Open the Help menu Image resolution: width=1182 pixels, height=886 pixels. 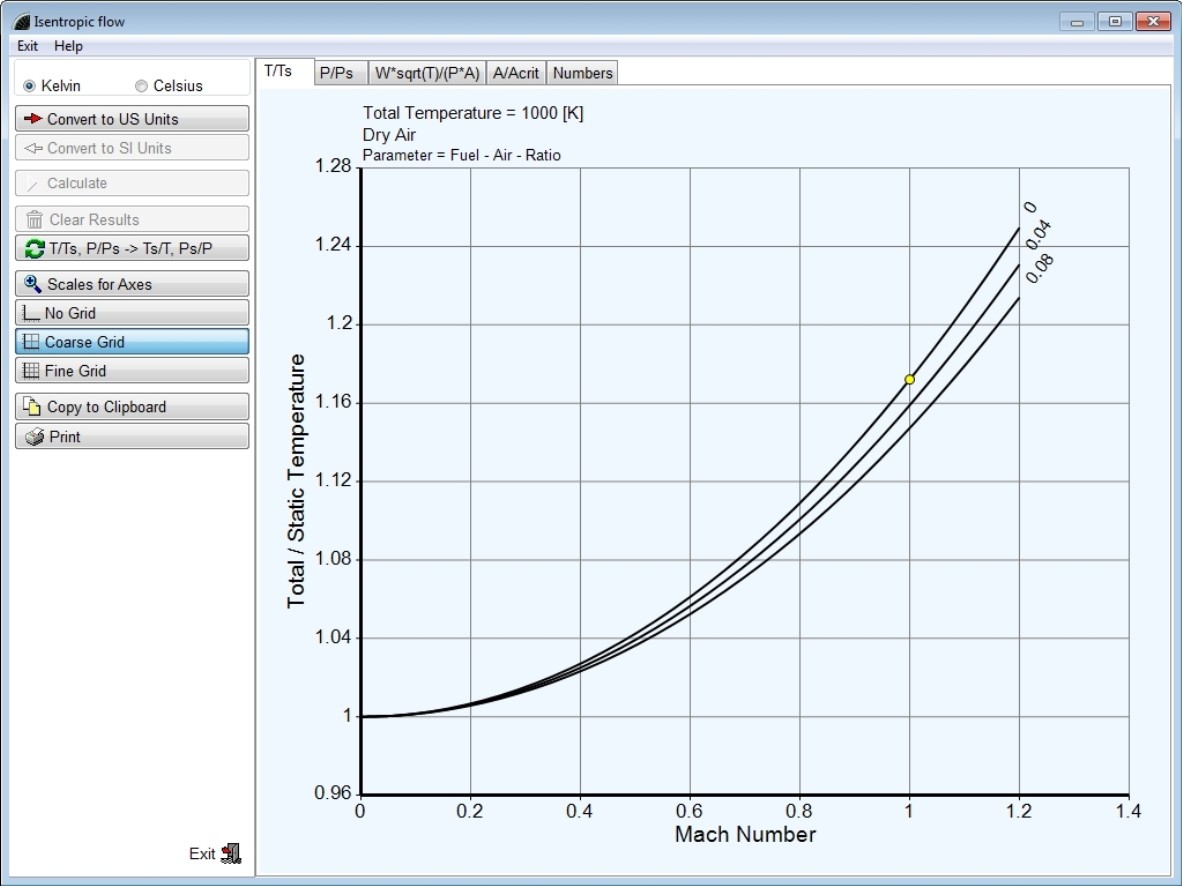69,46
